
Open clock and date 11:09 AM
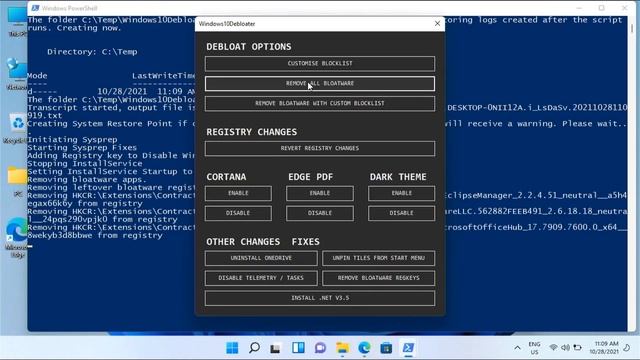tap(604, 348)
